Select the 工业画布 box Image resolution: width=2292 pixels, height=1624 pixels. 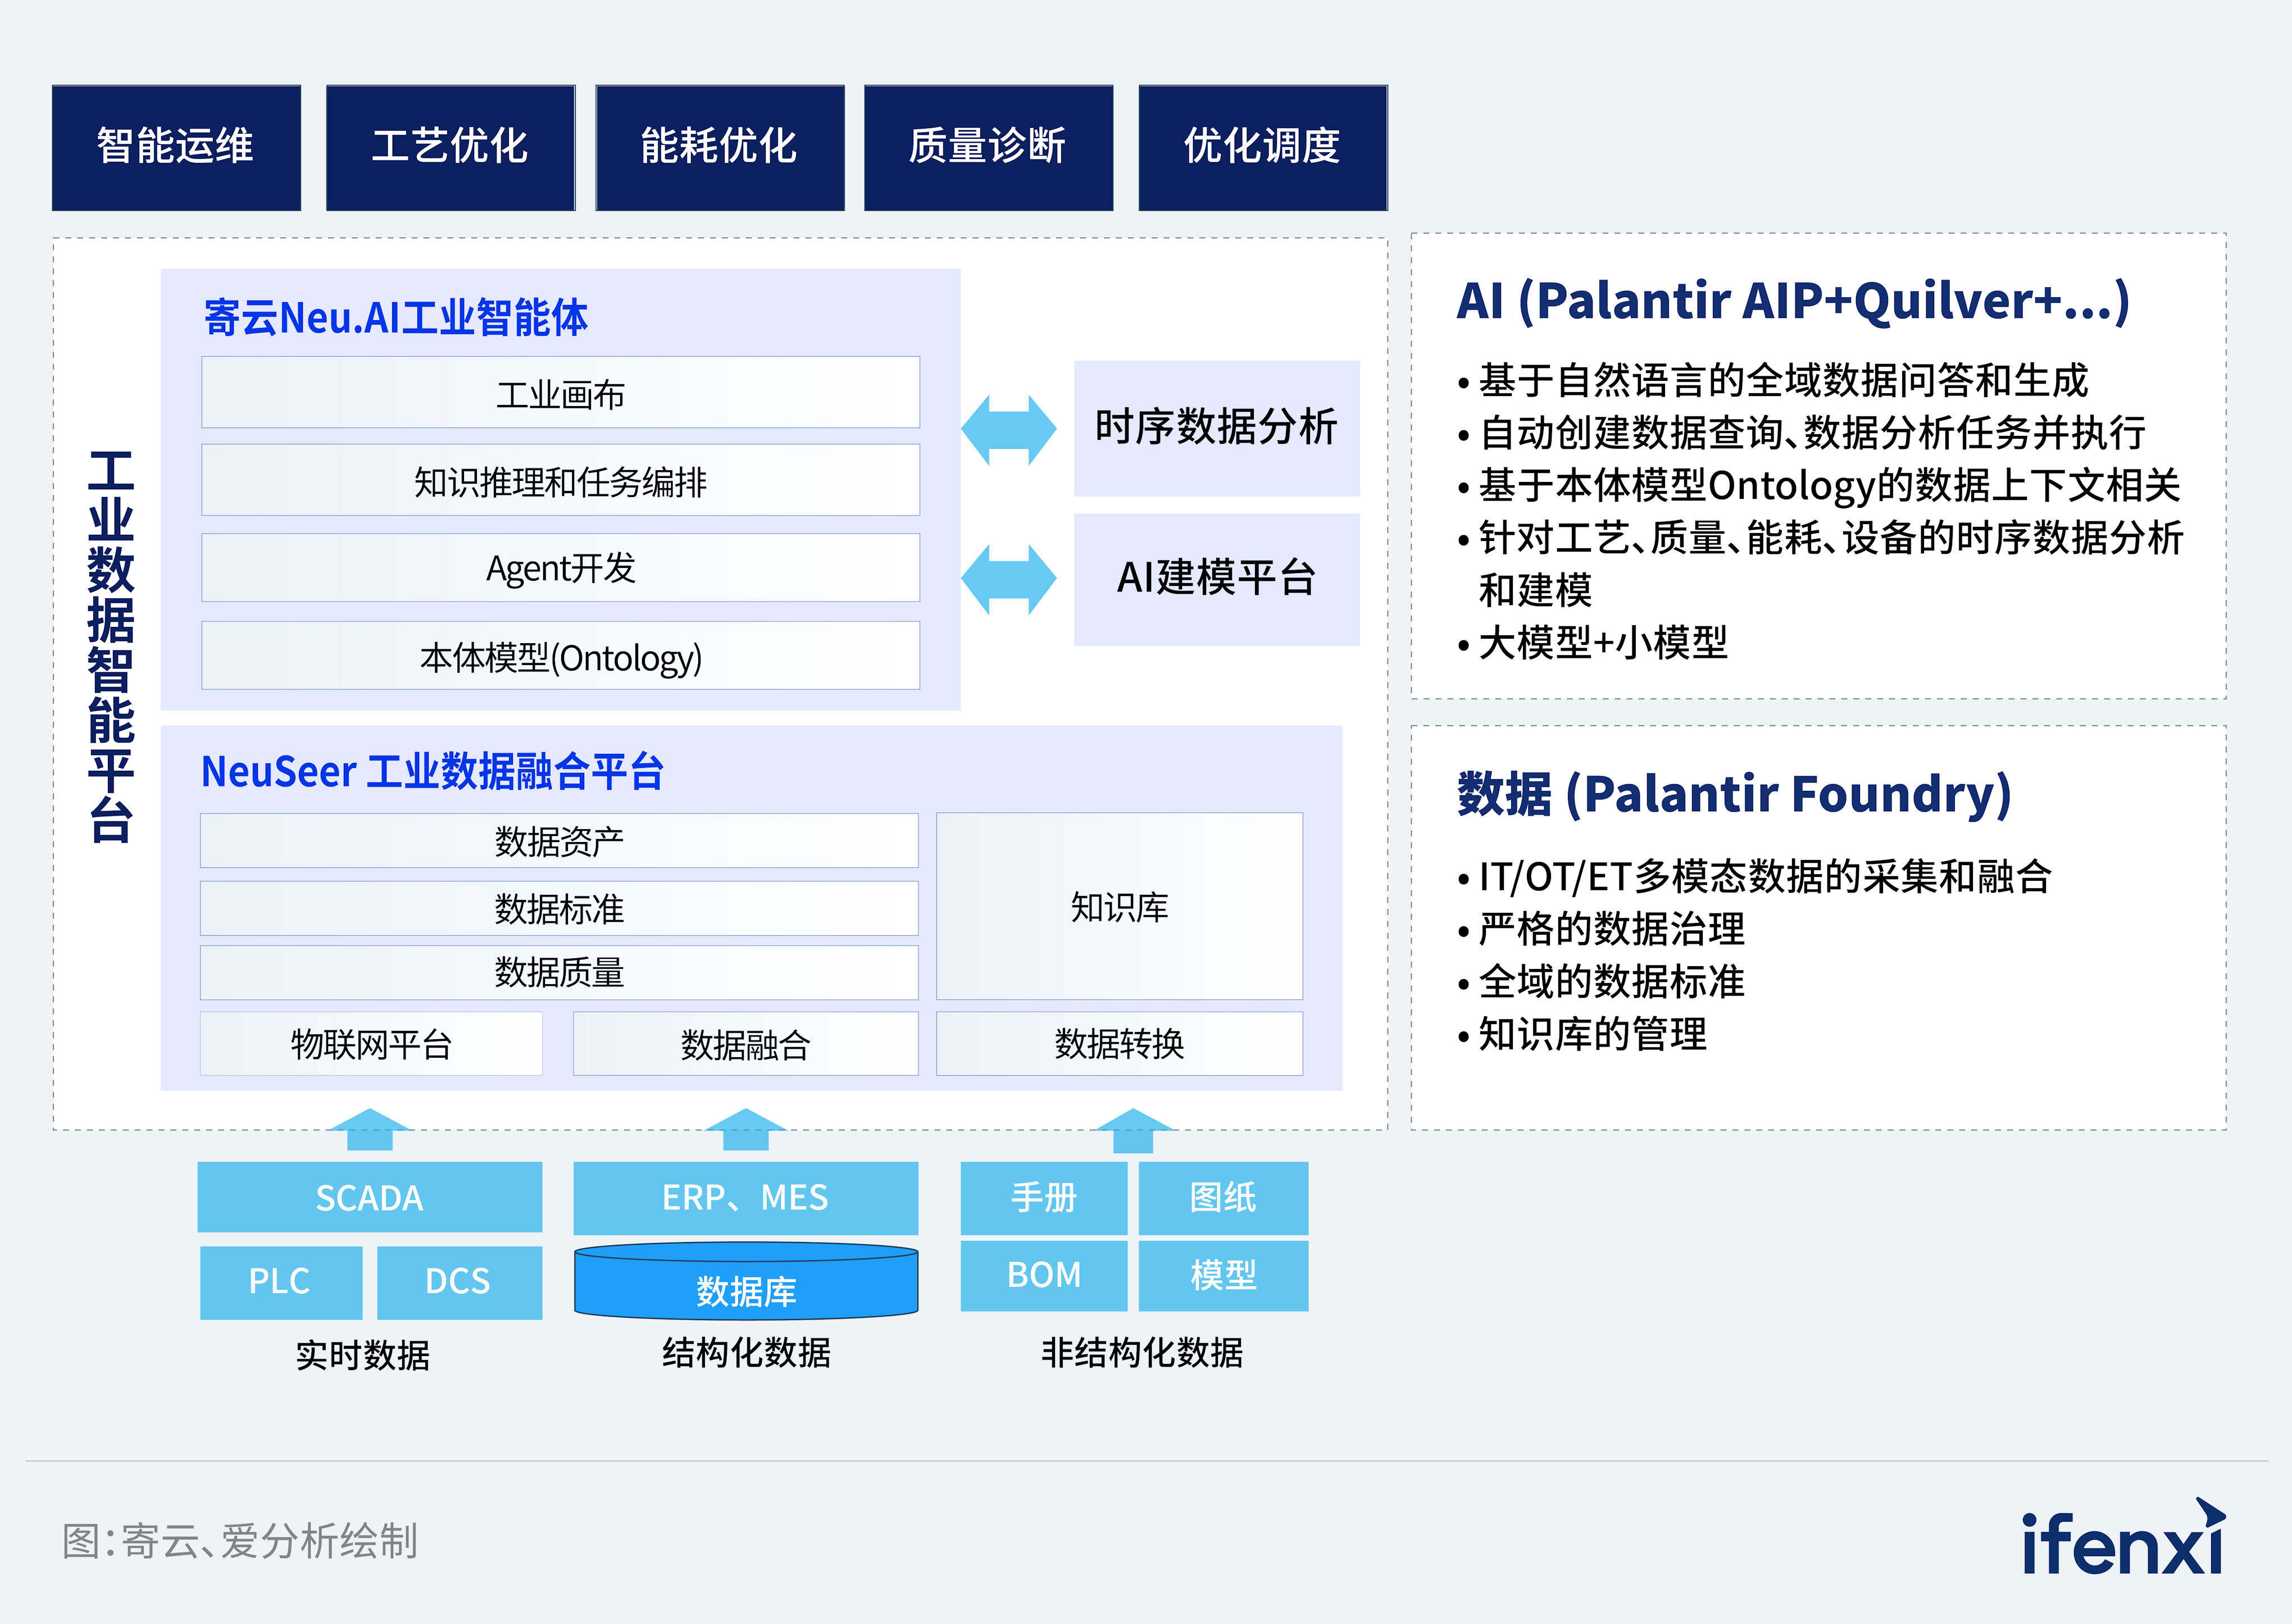coord(560,393)
